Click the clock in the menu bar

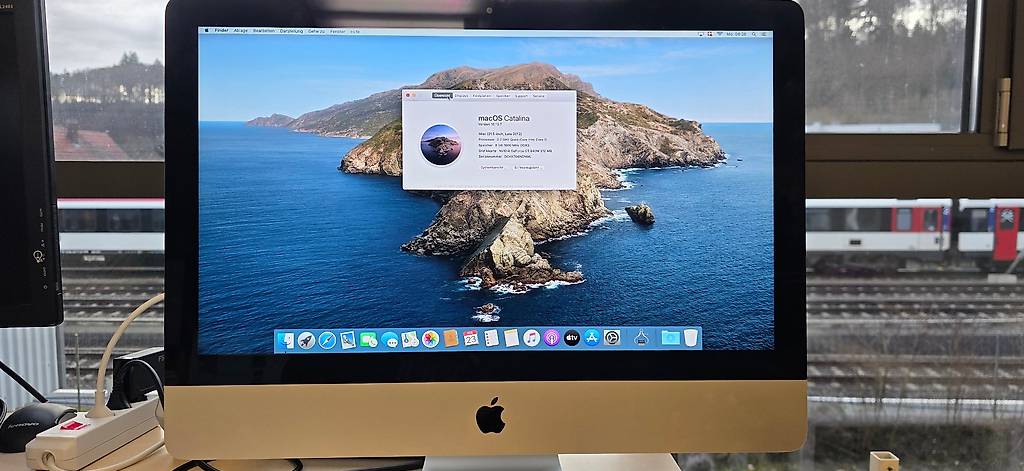(738, 34)
